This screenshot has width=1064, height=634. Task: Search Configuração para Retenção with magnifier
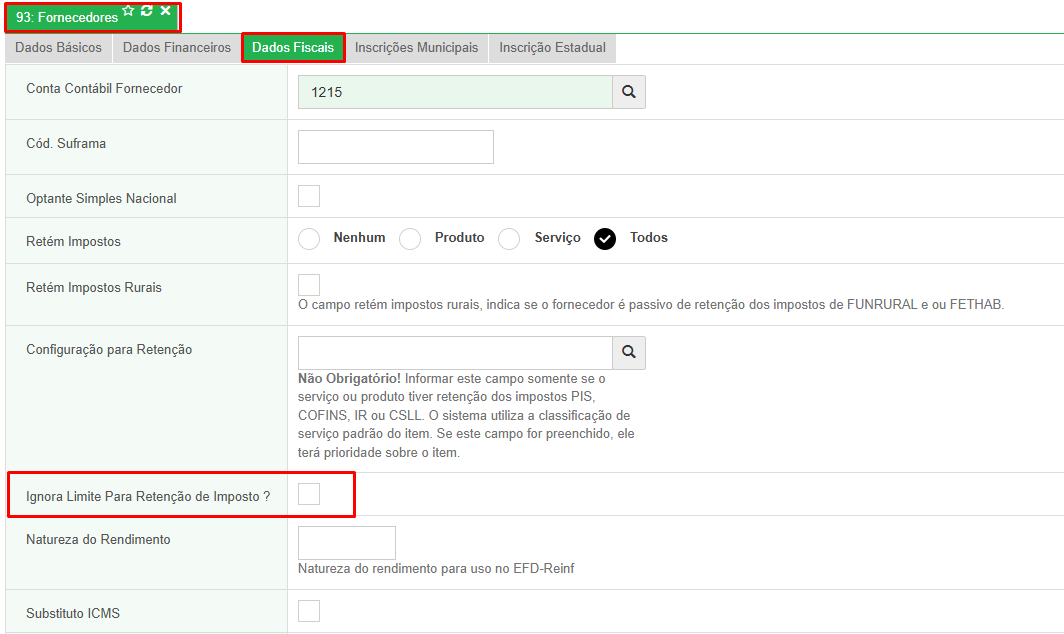tap(629, 352)
